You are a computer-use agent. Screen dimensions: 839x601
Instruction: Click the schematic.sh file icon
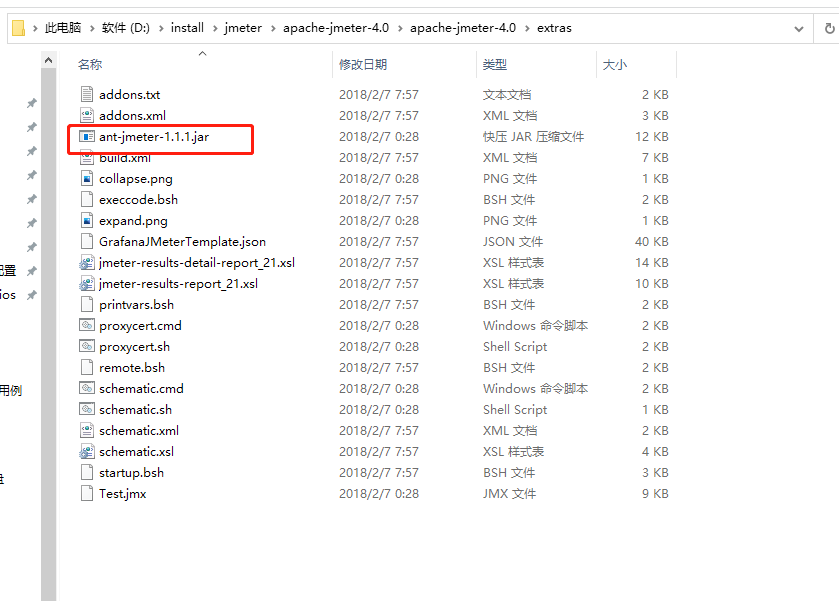click(x=87, y=409)
